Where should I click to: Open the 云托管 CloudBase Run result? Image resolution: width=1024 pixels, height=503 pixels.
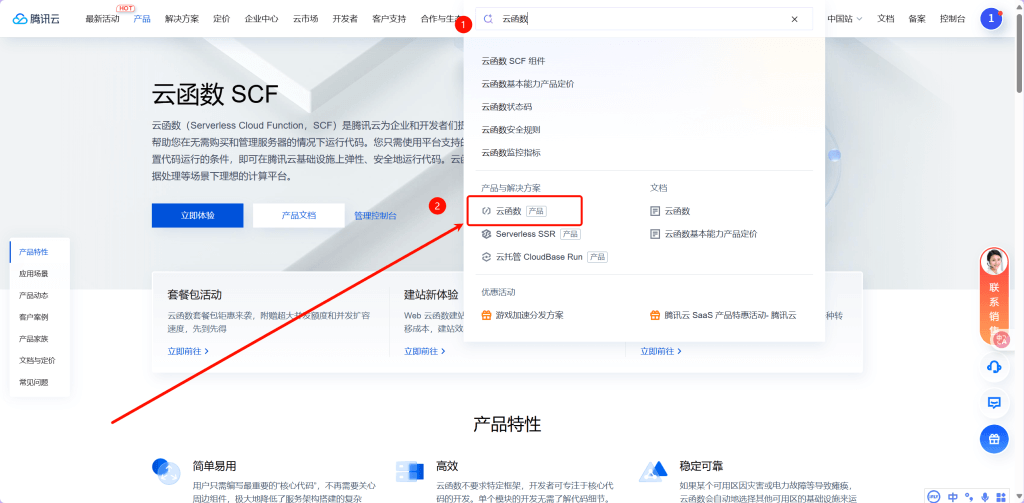point(544,257)
